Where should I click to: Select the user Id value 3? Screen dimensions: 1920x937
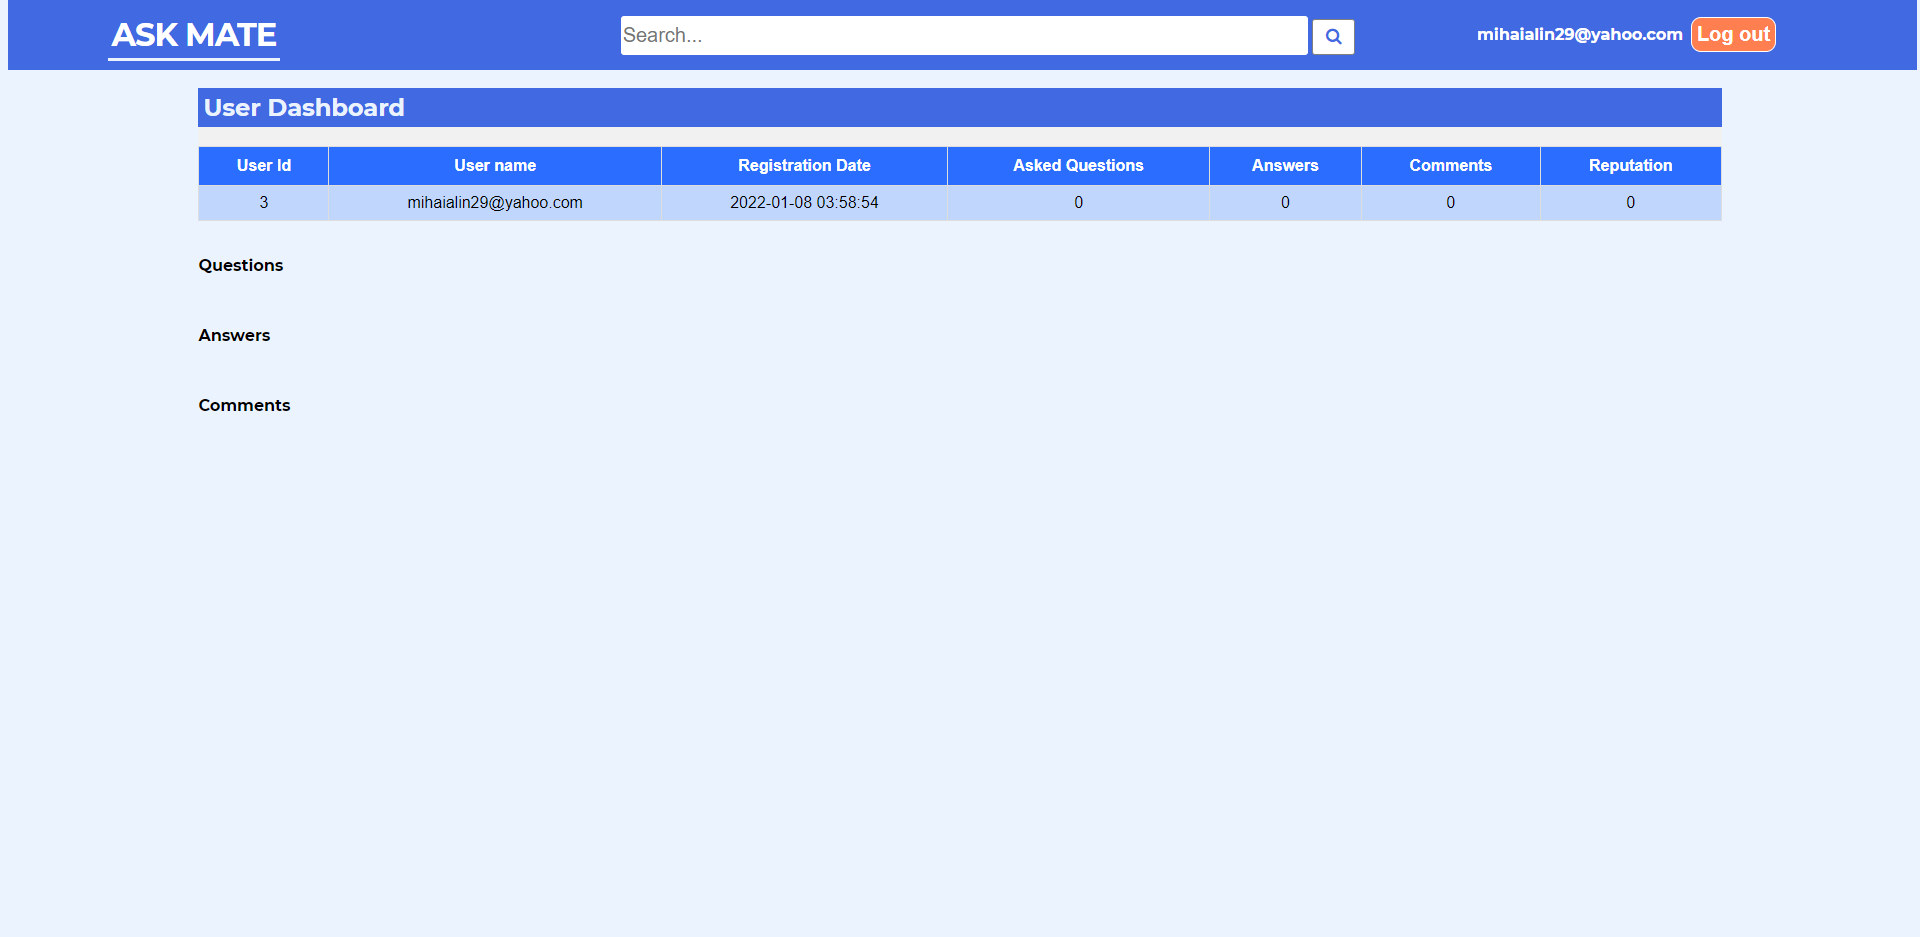tap(263, 202)
